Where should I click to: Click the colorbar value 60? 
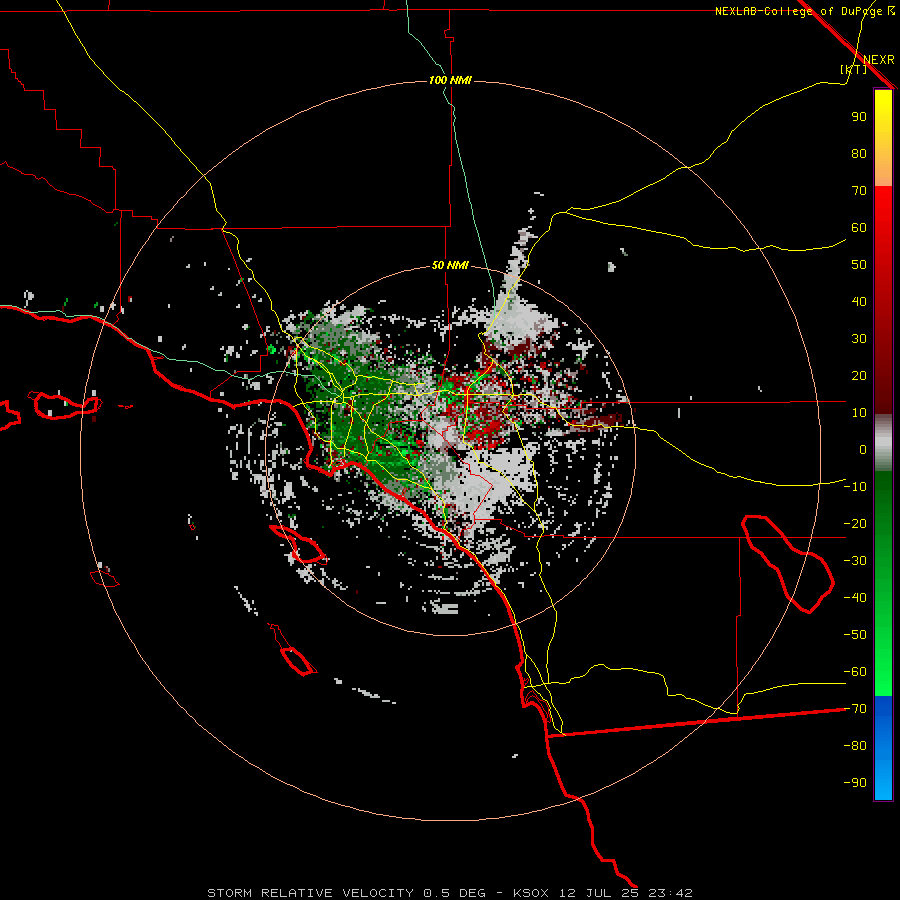click(x=859, y=228)
